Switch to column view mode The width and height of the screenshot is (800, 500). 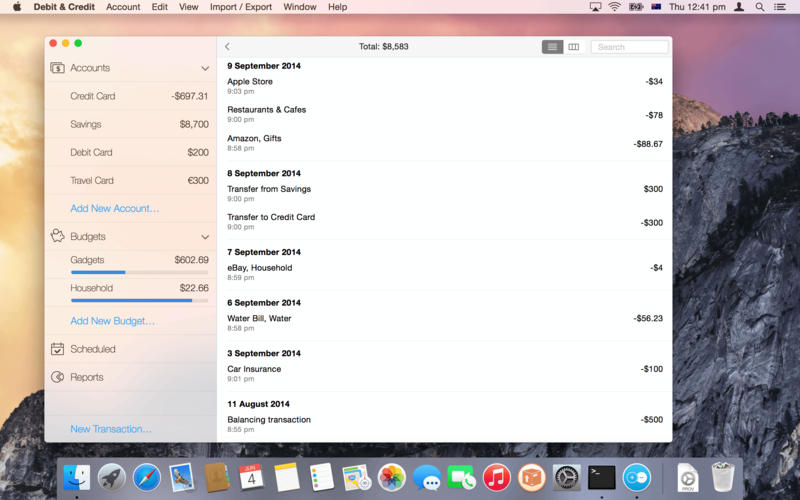[x=574, y=47]
